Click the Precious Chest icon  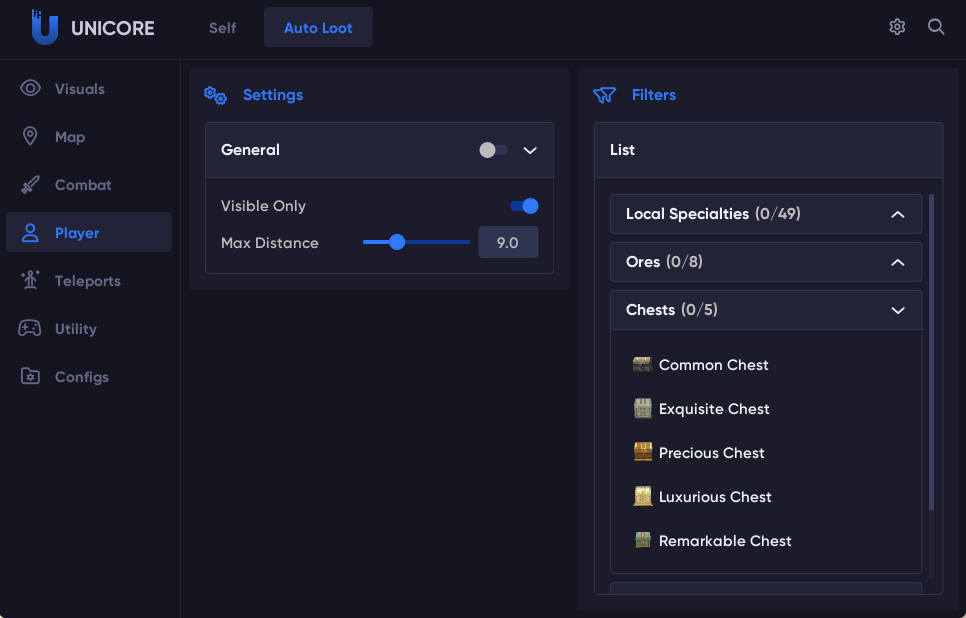(643, 453)
